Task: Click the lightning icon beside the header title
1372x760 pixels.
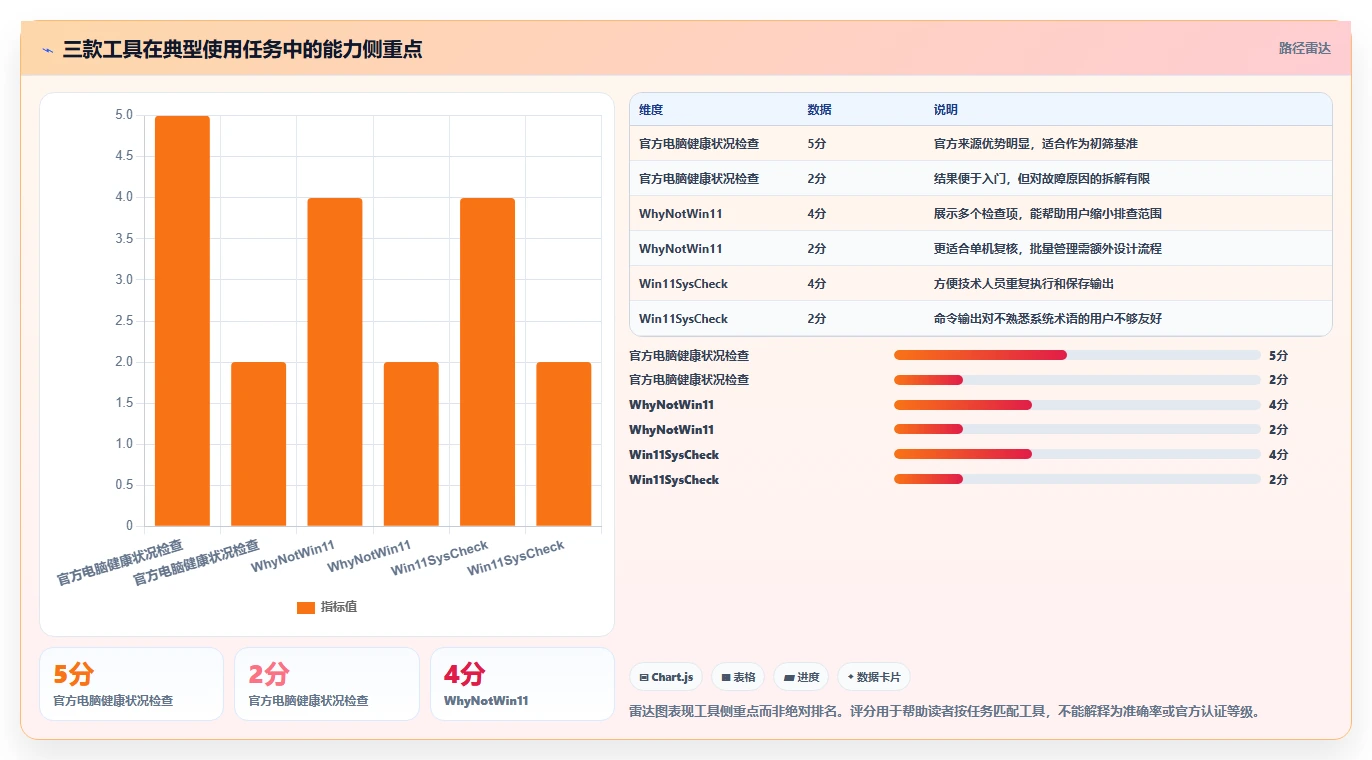Action: [47, 49]
